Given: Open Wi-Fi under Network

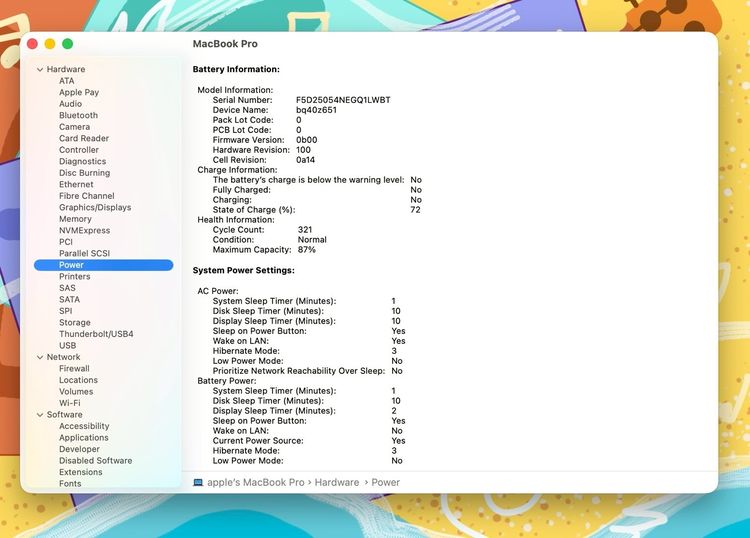Looking at the screenshot, I should click(70, 403).
